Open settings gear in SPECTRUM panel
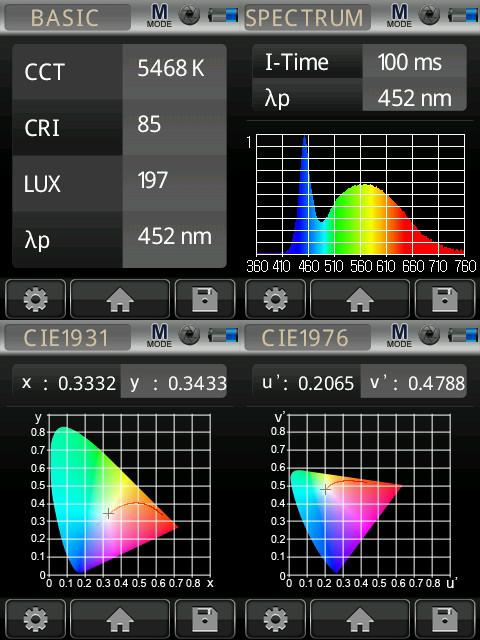The height and width of the screenshot is (640, 480). coord(276,299)
